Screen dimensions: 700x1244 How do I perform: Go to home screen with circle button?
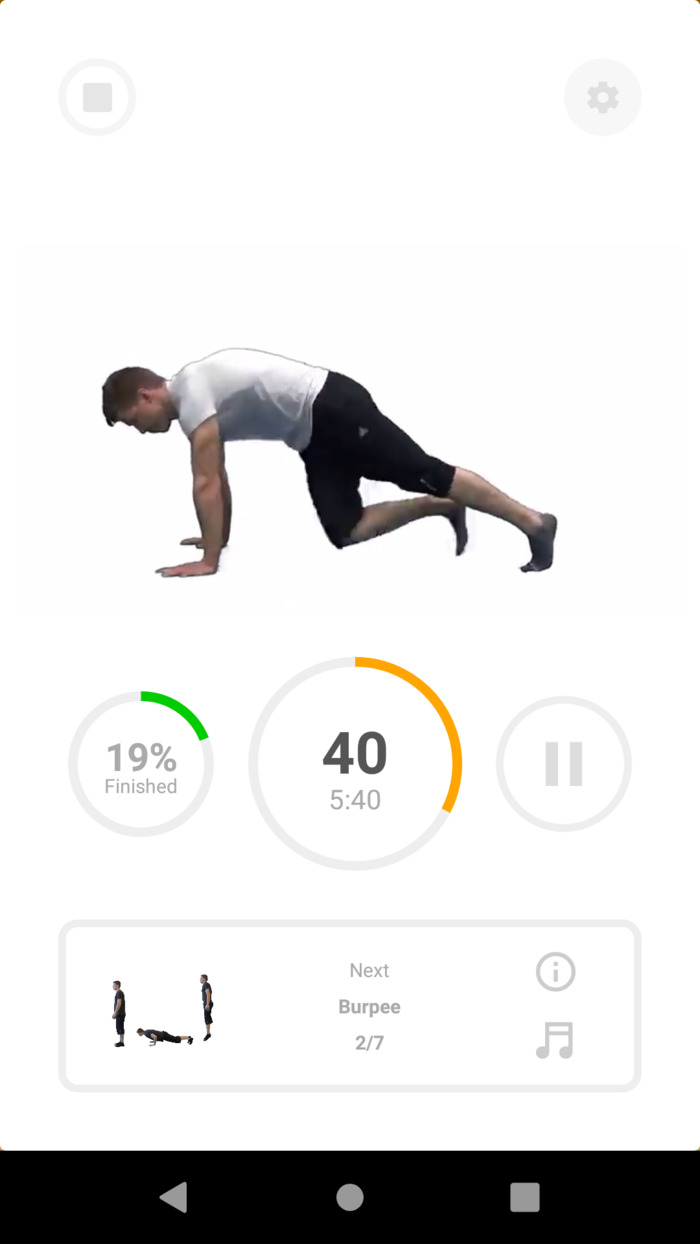pyautogui.click(x=350, y=1197)
